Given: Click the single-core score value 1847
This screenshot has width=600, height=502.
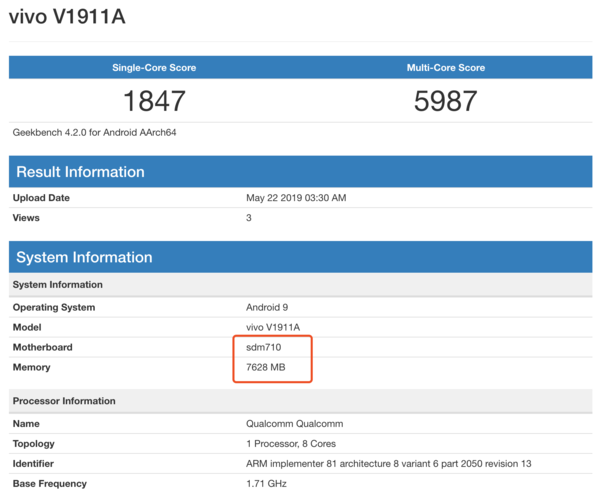Looking at the screenshot, I should pyautogui.click(x=154, y=101).
